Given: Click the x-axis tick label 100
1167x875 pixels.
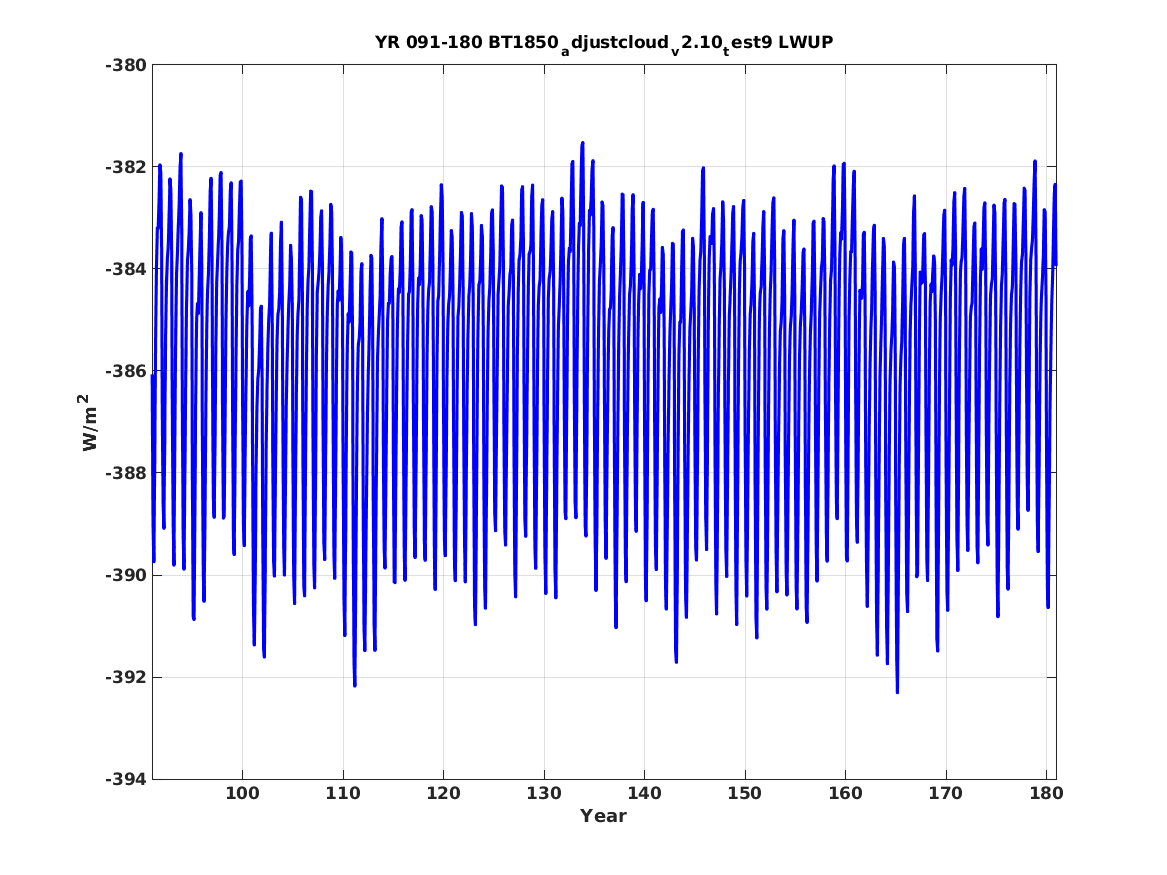Looking at the screenshot, I should click(x=243, y=793).
